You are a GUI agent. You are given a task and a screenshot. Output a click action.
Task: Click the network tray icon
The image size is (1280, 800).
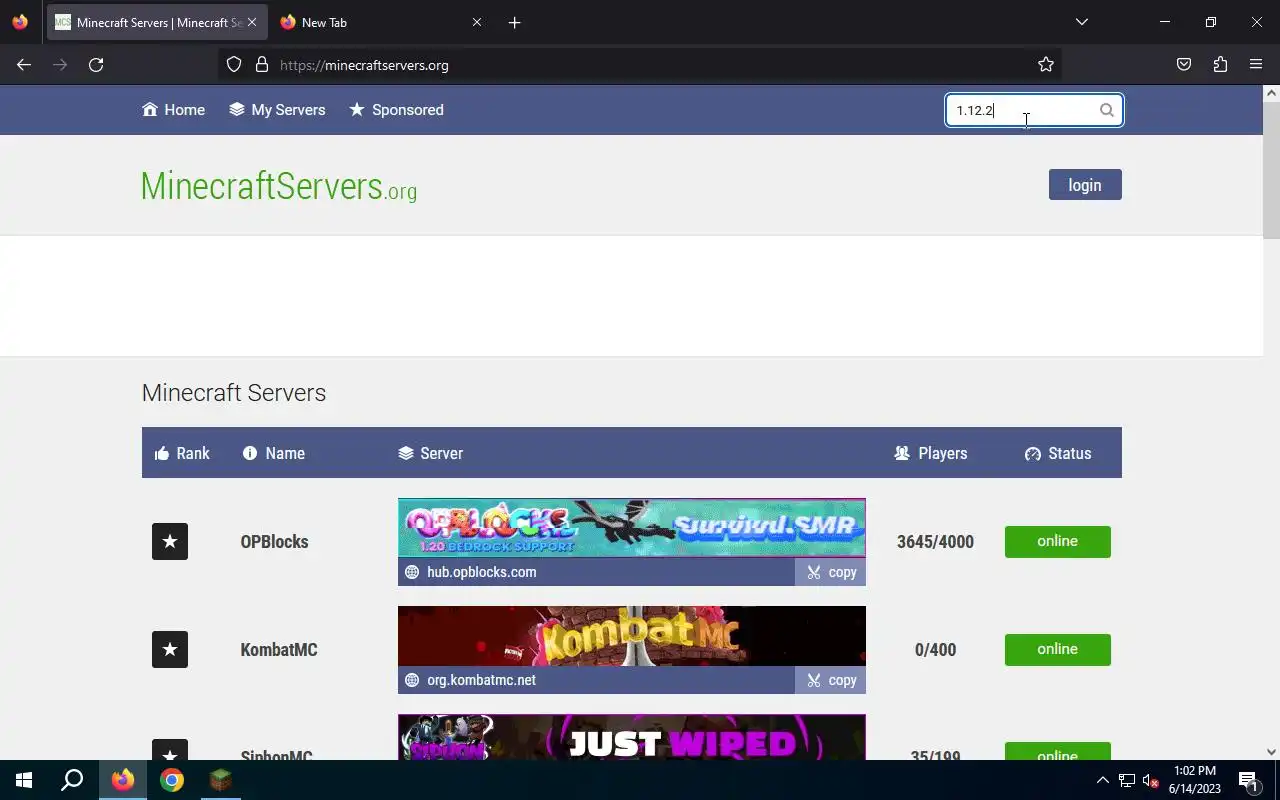coord(1127,780)
